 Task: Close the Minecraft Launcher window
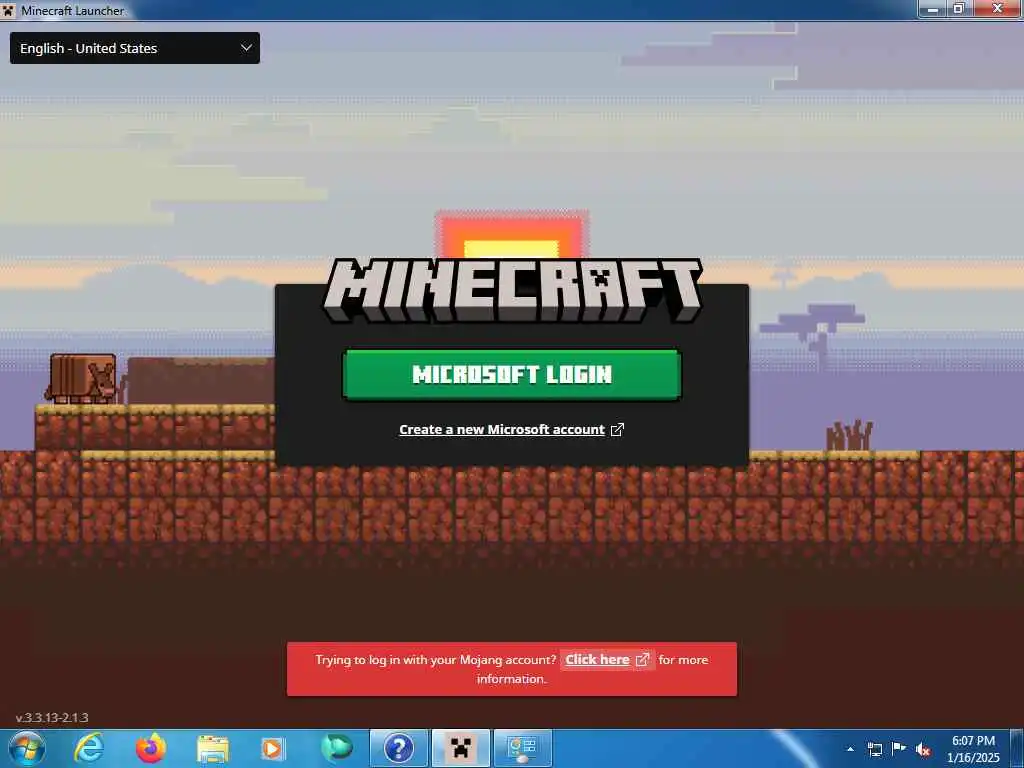[997, 8]
